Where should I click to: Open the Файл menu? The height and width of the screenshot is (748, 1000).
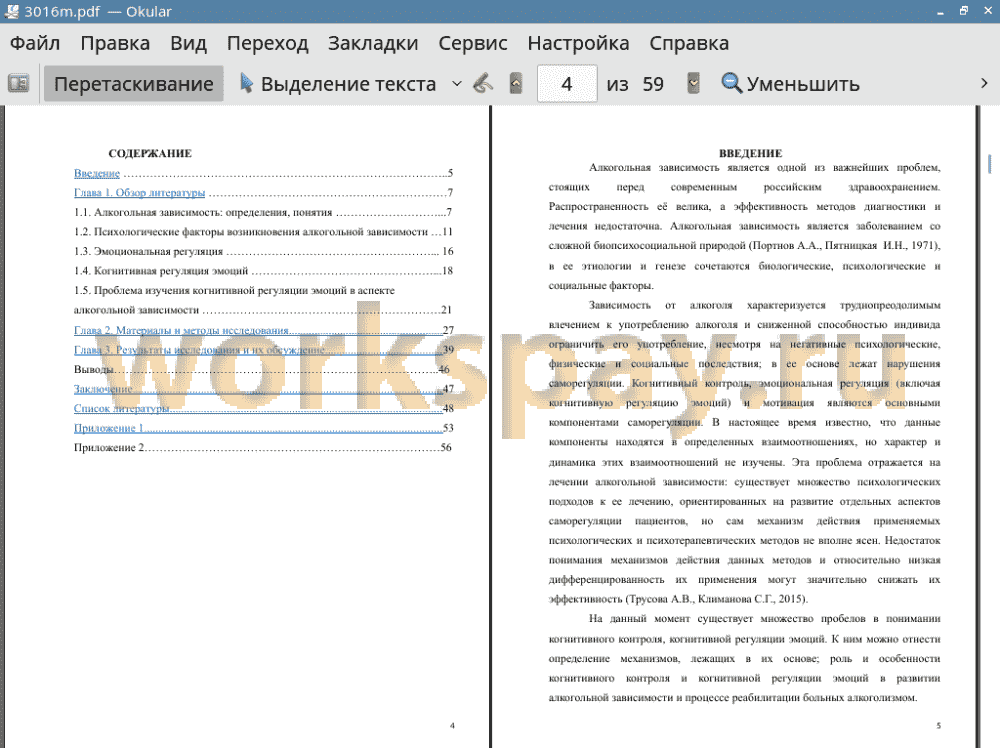35,43
